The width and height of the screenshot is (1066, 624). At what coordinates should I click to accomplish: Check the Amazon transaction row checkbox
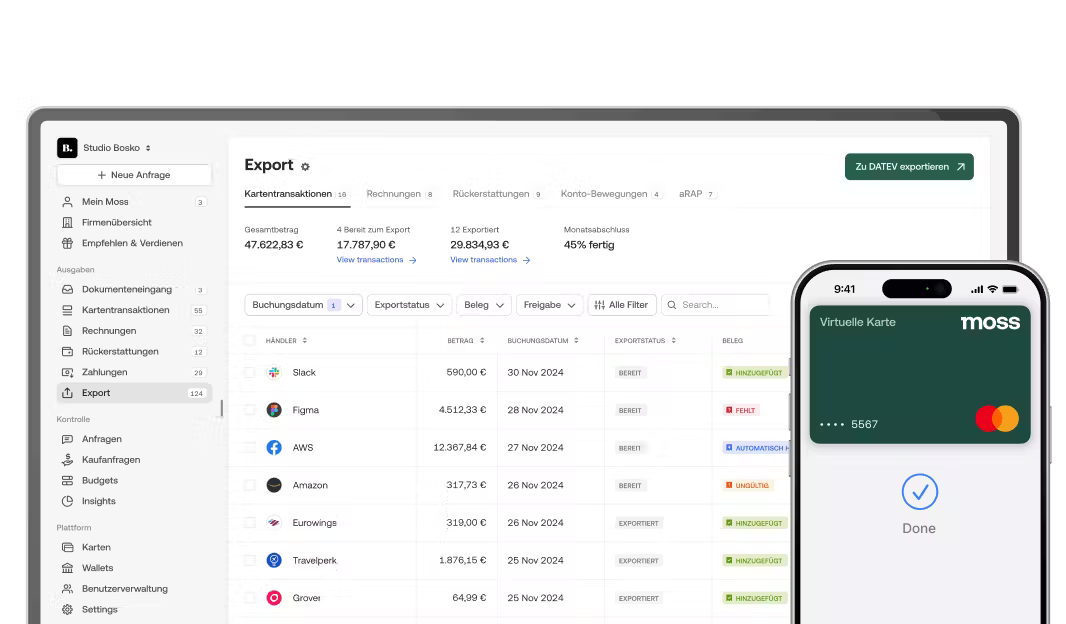tap(250, 485)
